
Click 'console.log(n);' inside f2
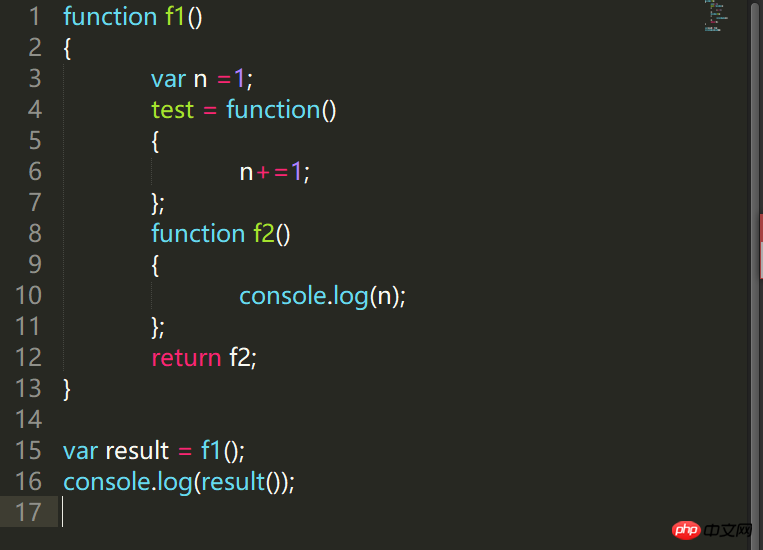pos(322,296)
